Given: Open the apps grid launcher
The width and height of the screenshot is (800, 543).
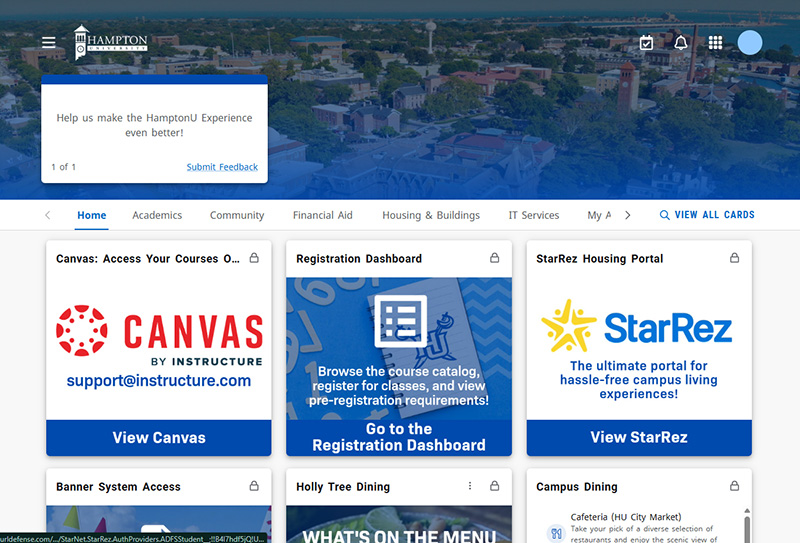Looking at the screenshot, I should click(715, 43).
